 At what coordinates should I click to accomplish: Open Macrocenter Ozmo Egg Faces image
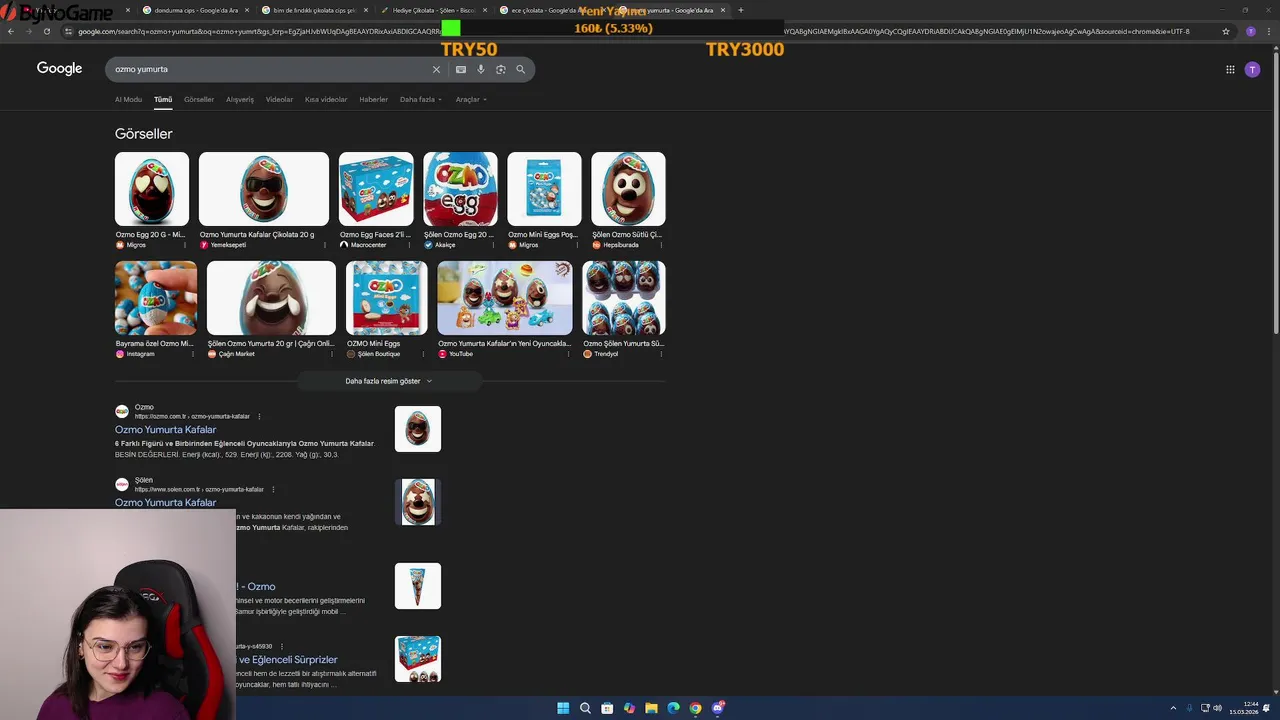click(x=376, y=189)
